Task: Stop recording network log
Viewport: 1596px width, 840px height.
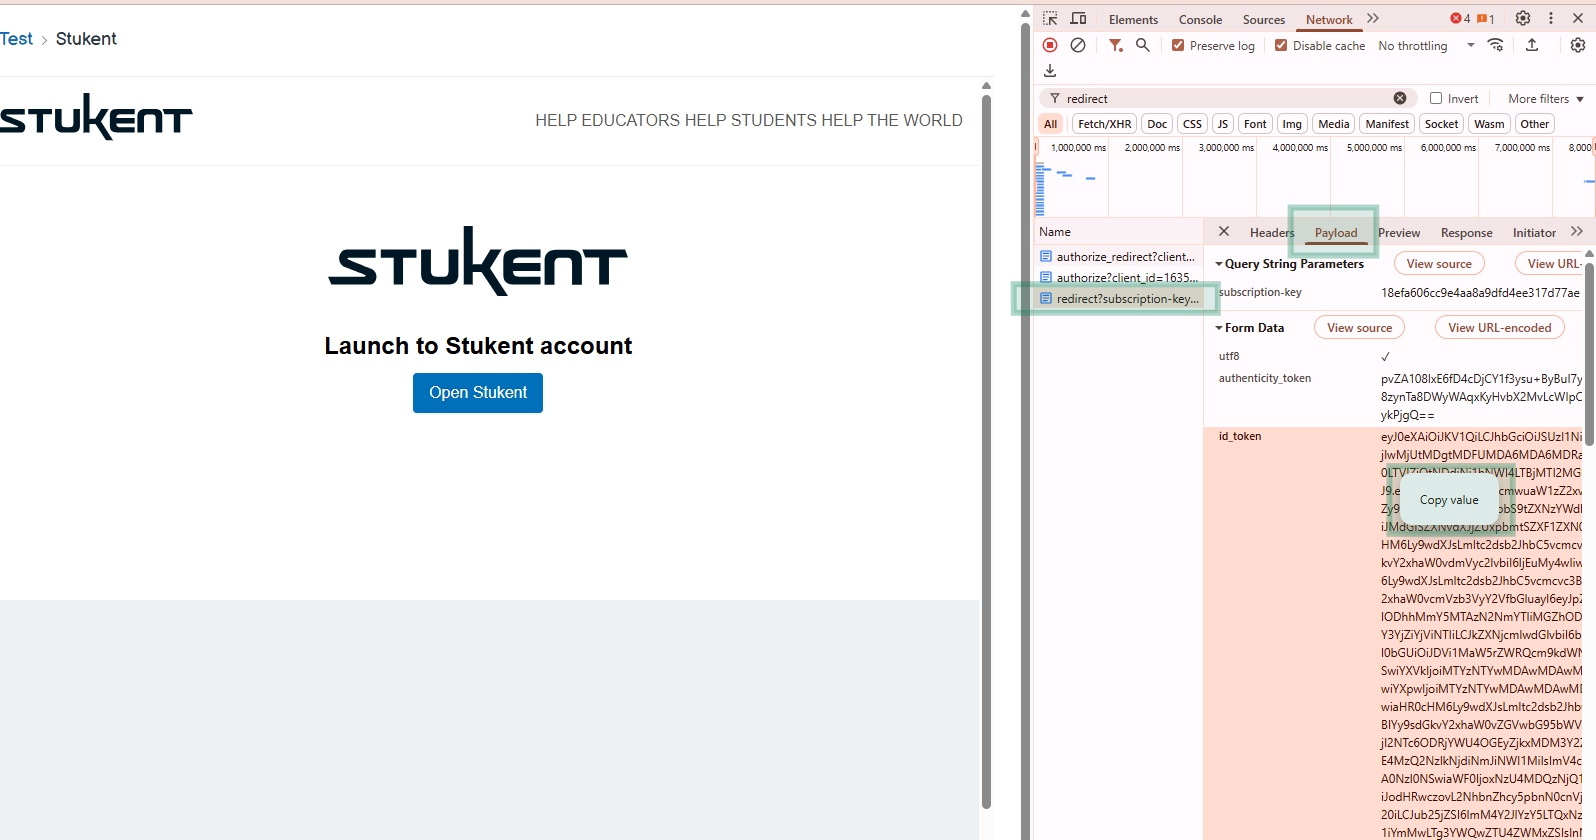Action: (x=1050, y=45)
